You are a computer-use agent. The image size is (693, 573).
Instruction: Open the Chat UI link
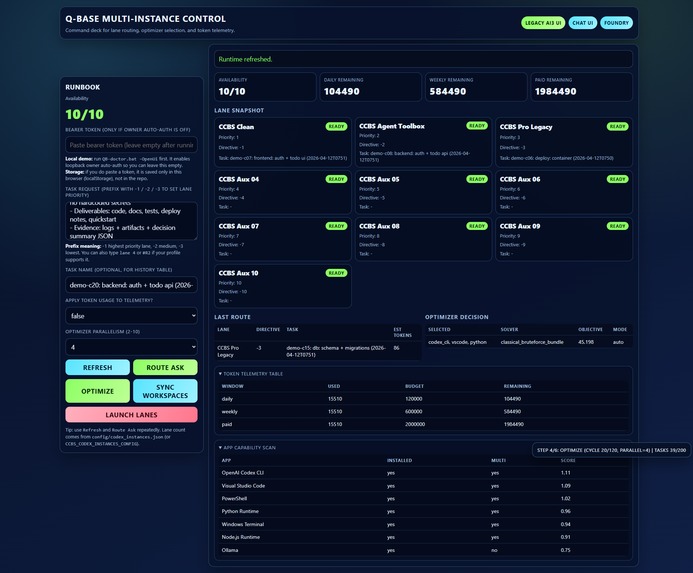click(x=583, y=23)
